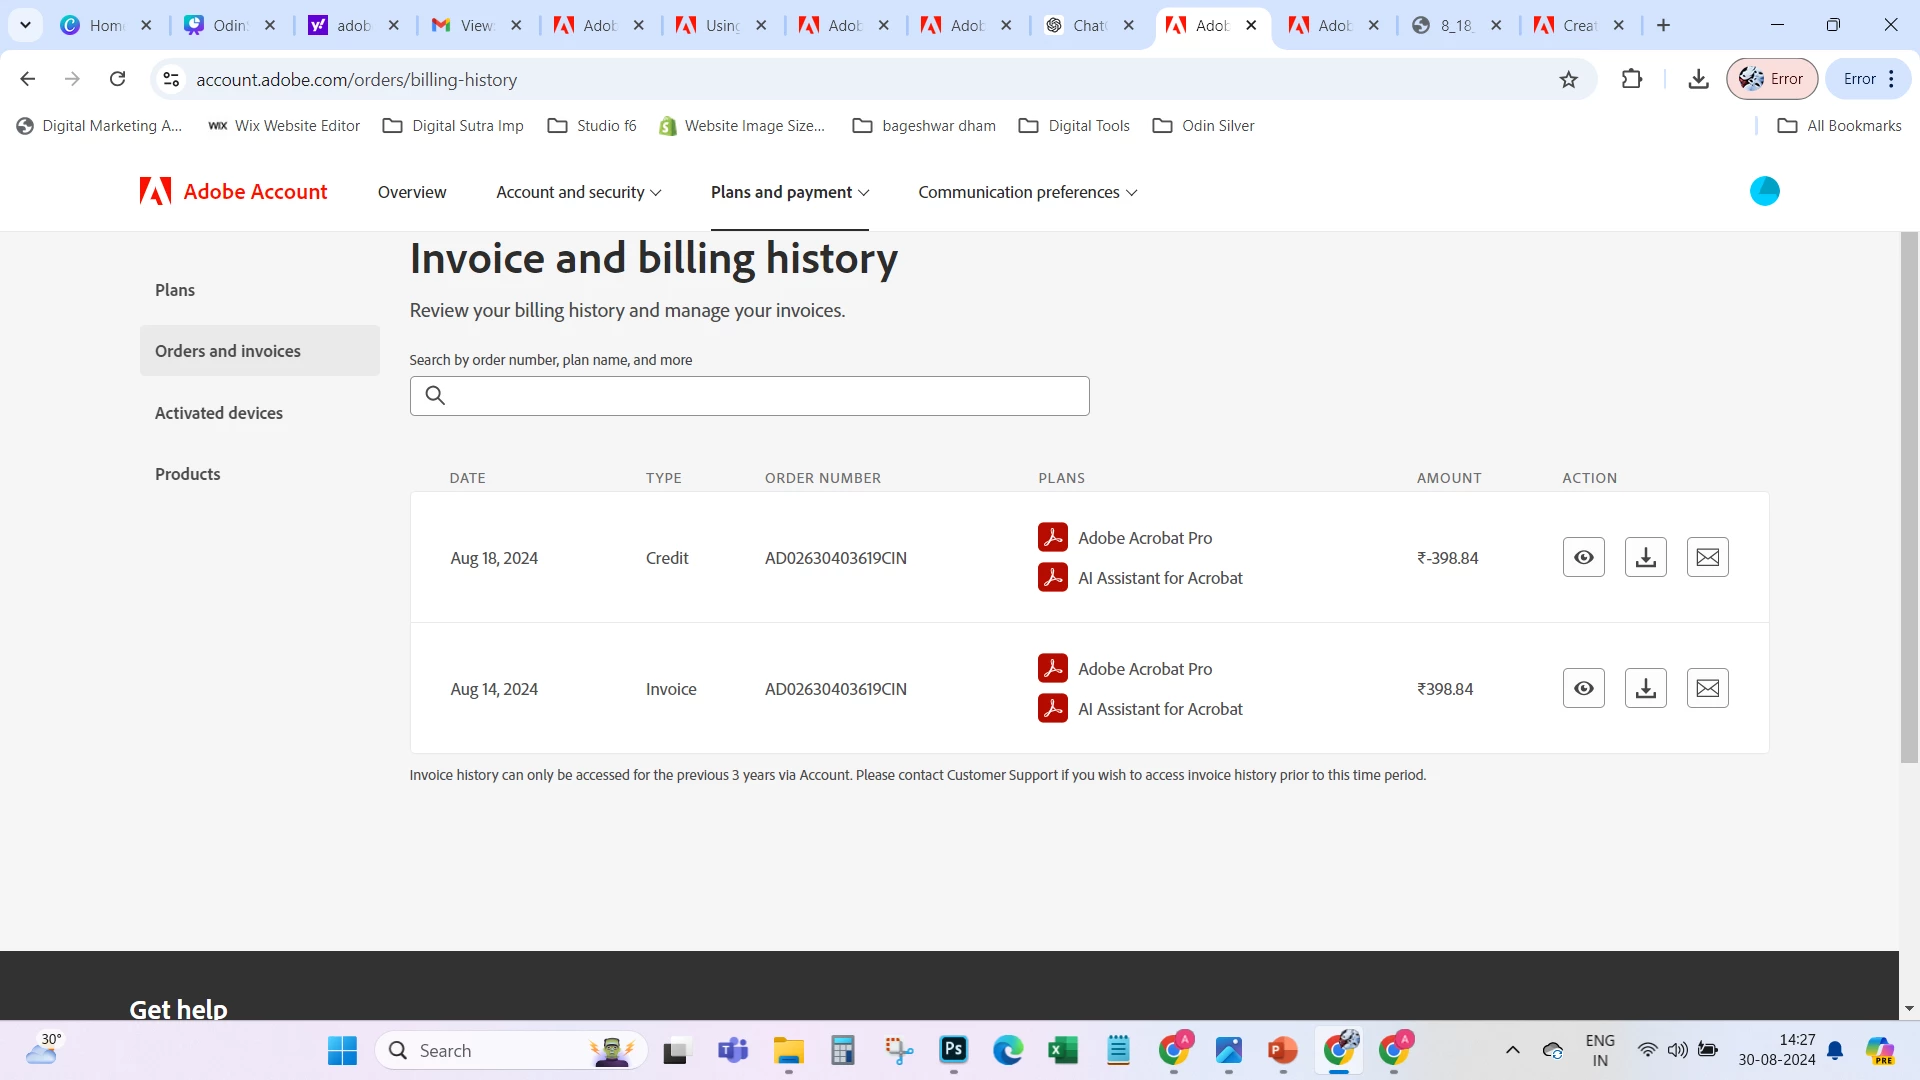Viewport: 1920px width, 1080px height.
Task: Bookmark this page with the star
Action: [1568, 79]
